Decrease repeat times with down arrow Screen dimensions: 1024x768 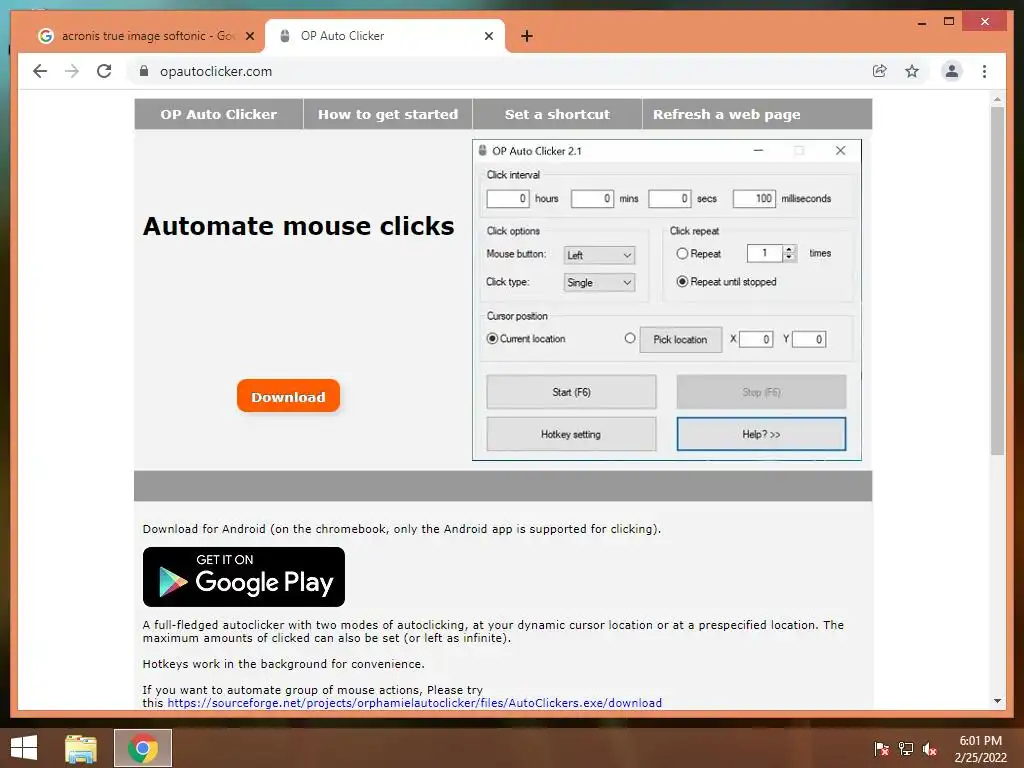(x=790, y=257)
